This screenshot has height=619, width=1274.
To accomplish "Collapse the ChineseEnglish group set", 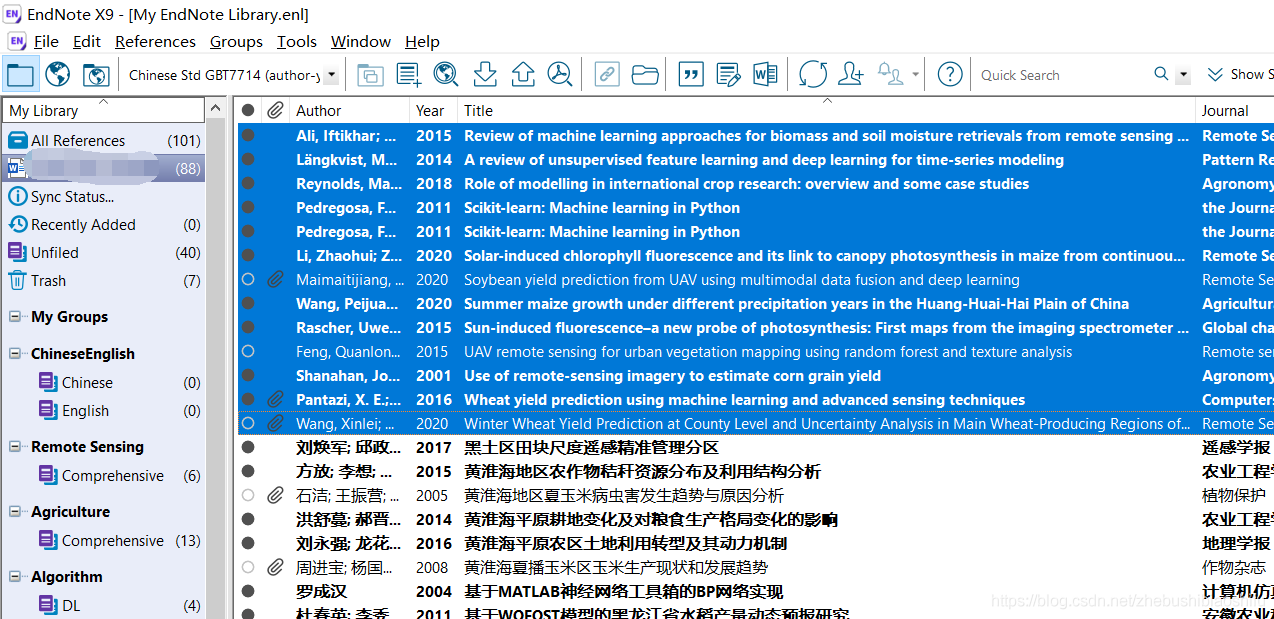I will (x=16, y=354).
